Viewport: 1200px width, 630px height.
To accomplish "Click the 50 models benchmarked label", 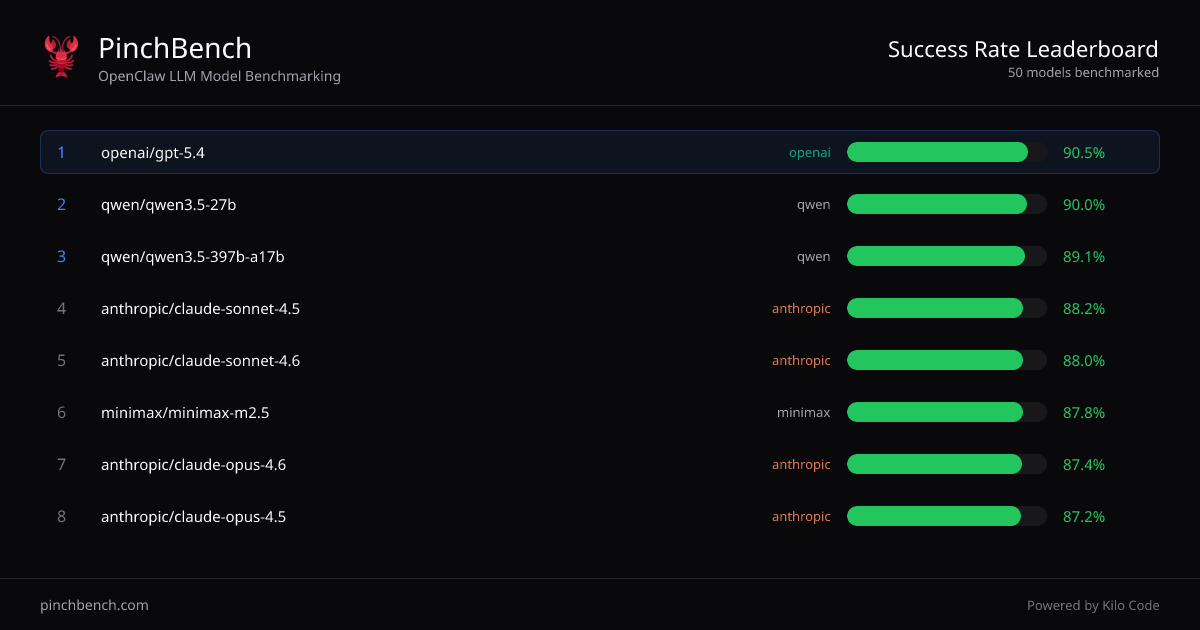I will point(1082,72).
